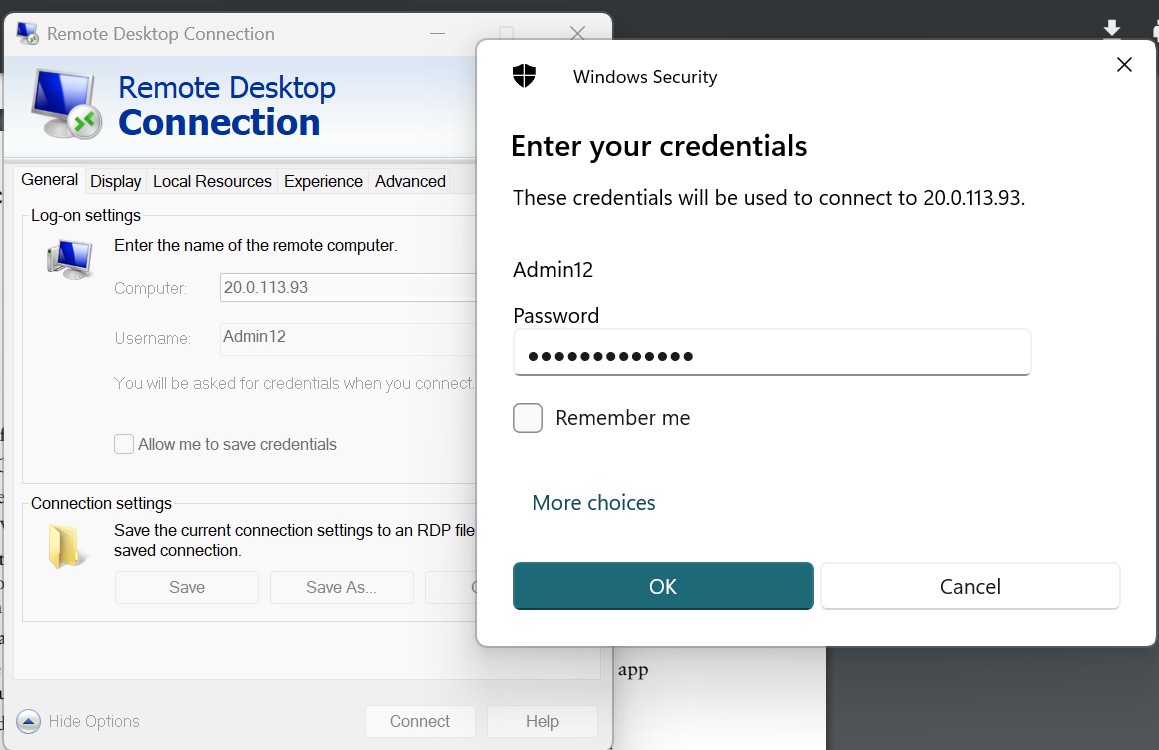This screenshot has width=1159, height=750.
Task: Expand More choices for credentials
Action: (x=594, y=502)
